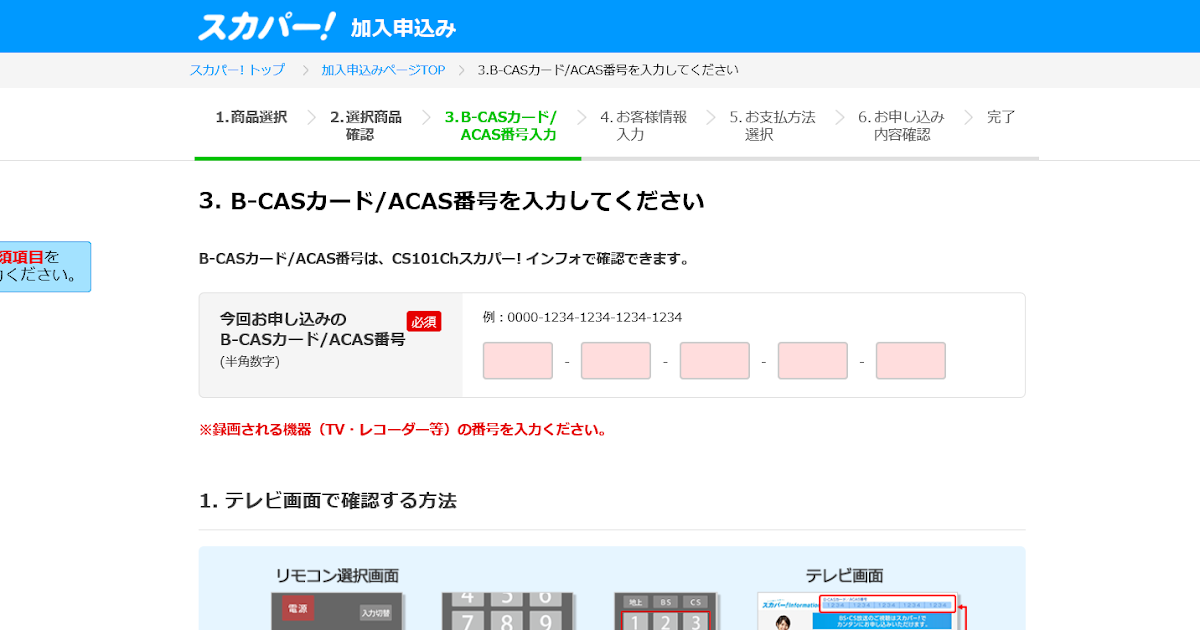Viewport: 1200px width, 630px height.
Task: Select step 3.B-CASカード/ACAS番号入力 tab
Action: tap(501, 125)
